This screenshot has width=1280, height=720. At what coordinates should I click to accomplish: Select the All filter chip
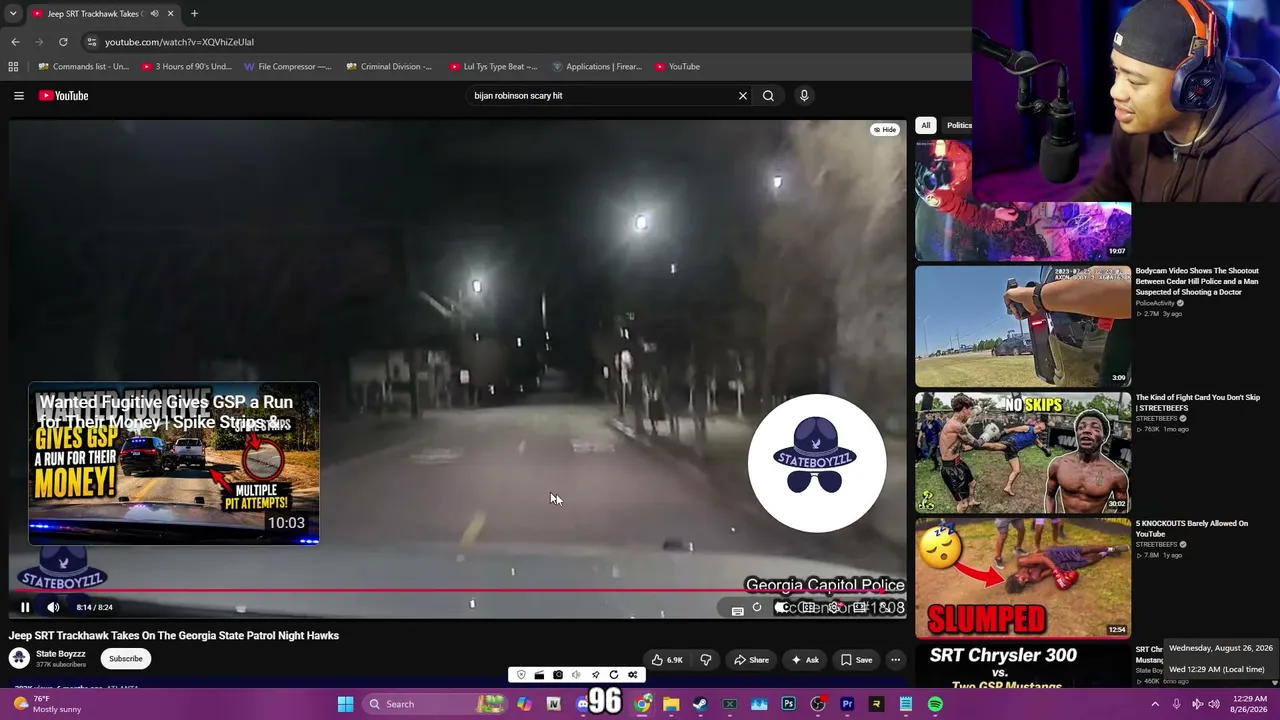pos(926,125)
